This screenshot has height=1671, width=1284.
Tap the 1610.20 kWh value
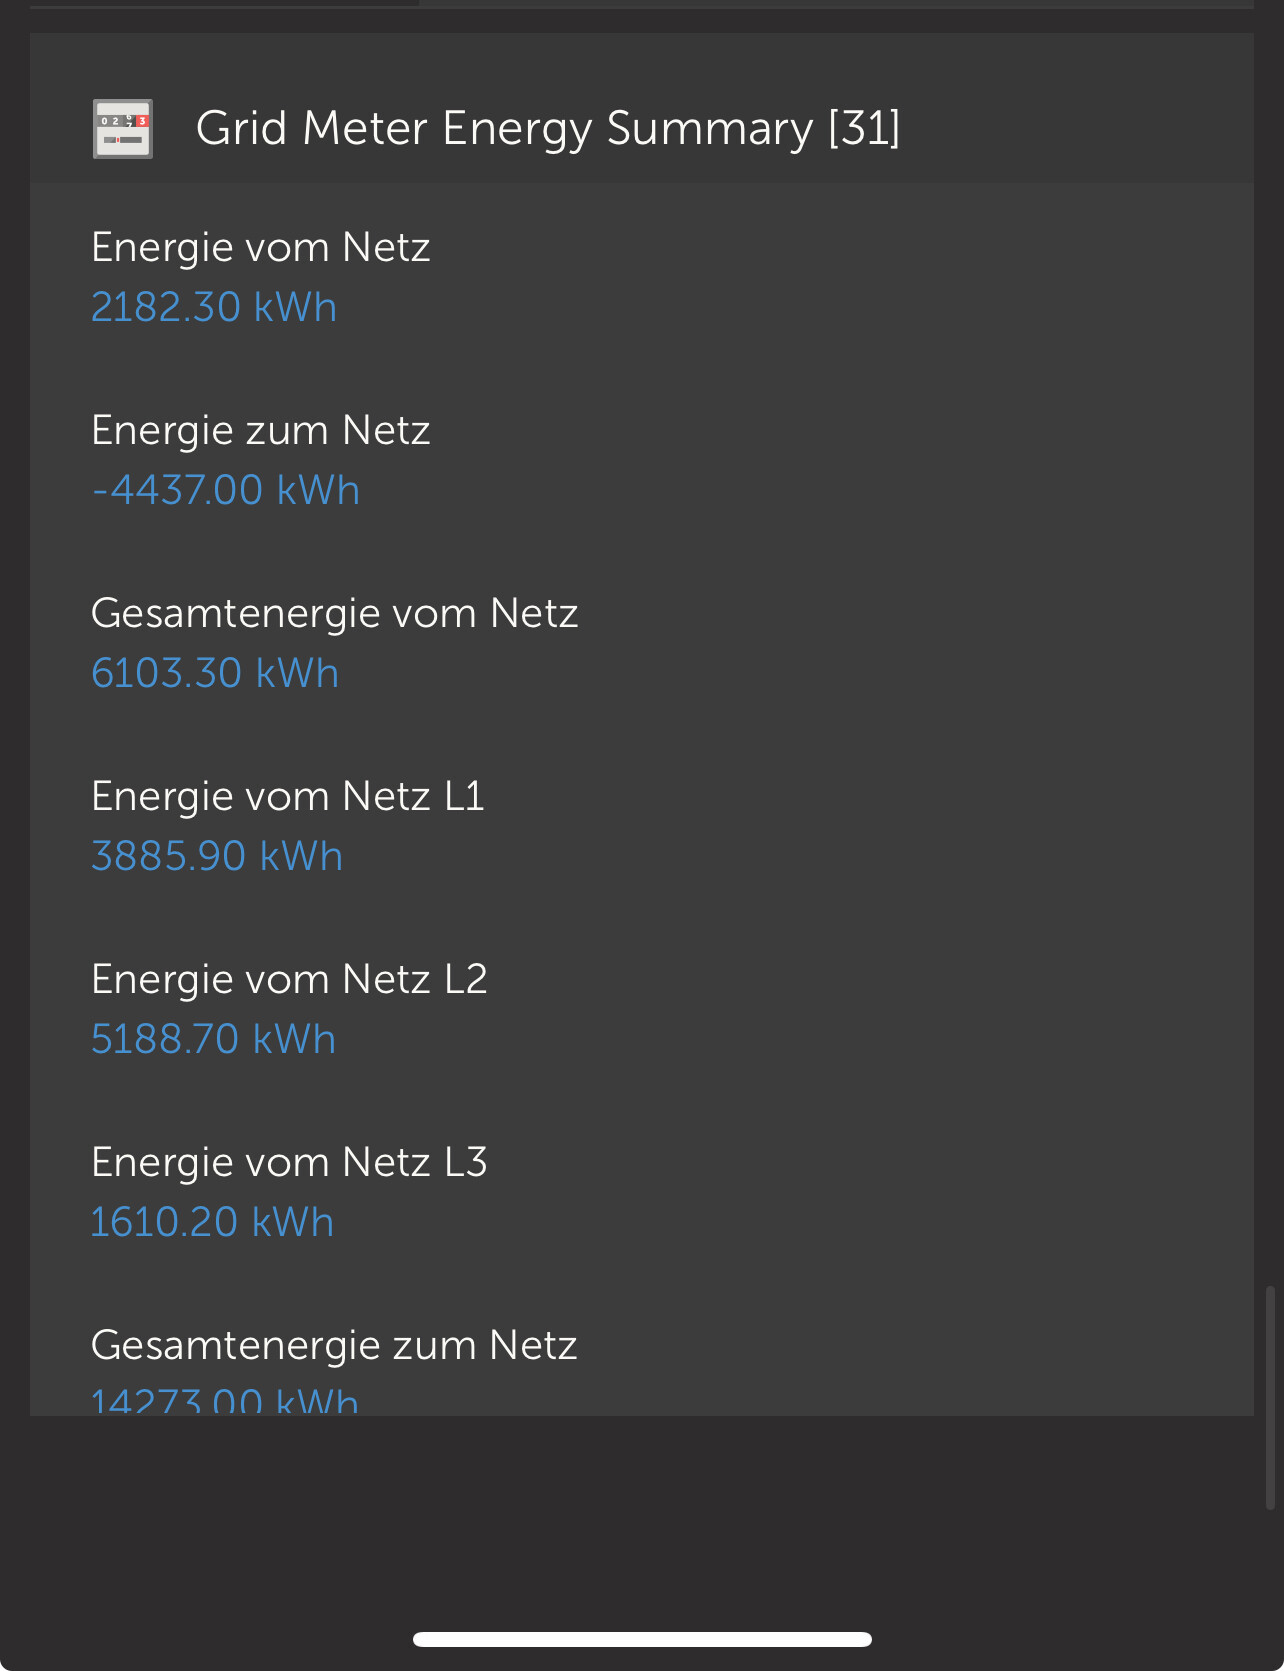pos(212,1222)
